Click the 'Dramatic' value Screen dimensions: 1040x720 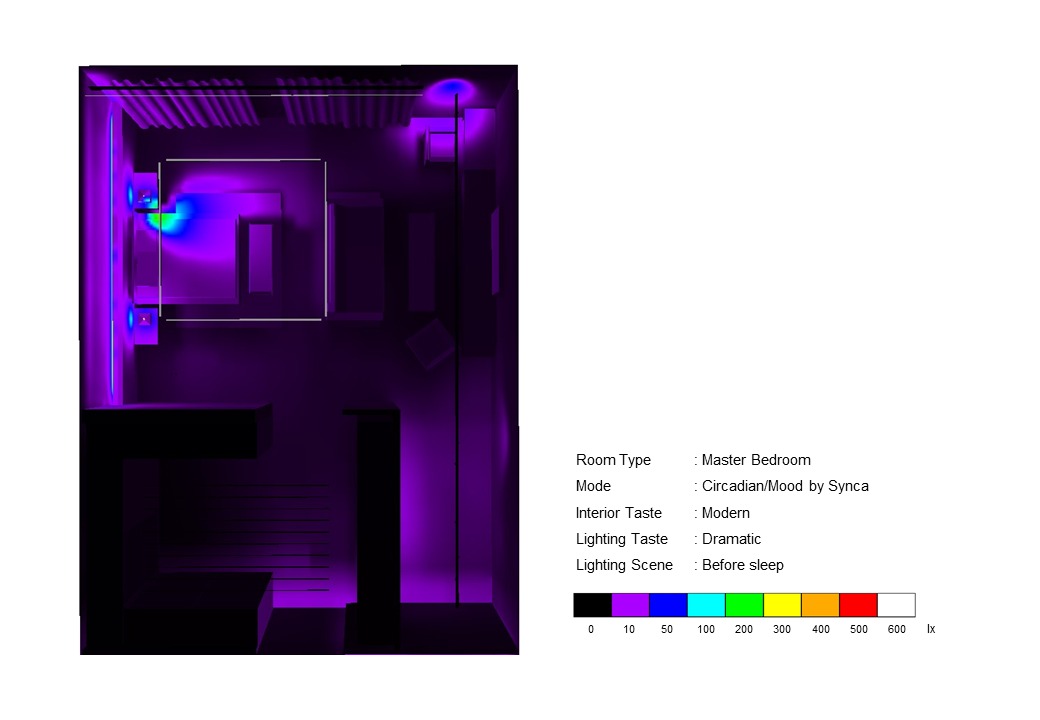731,539
